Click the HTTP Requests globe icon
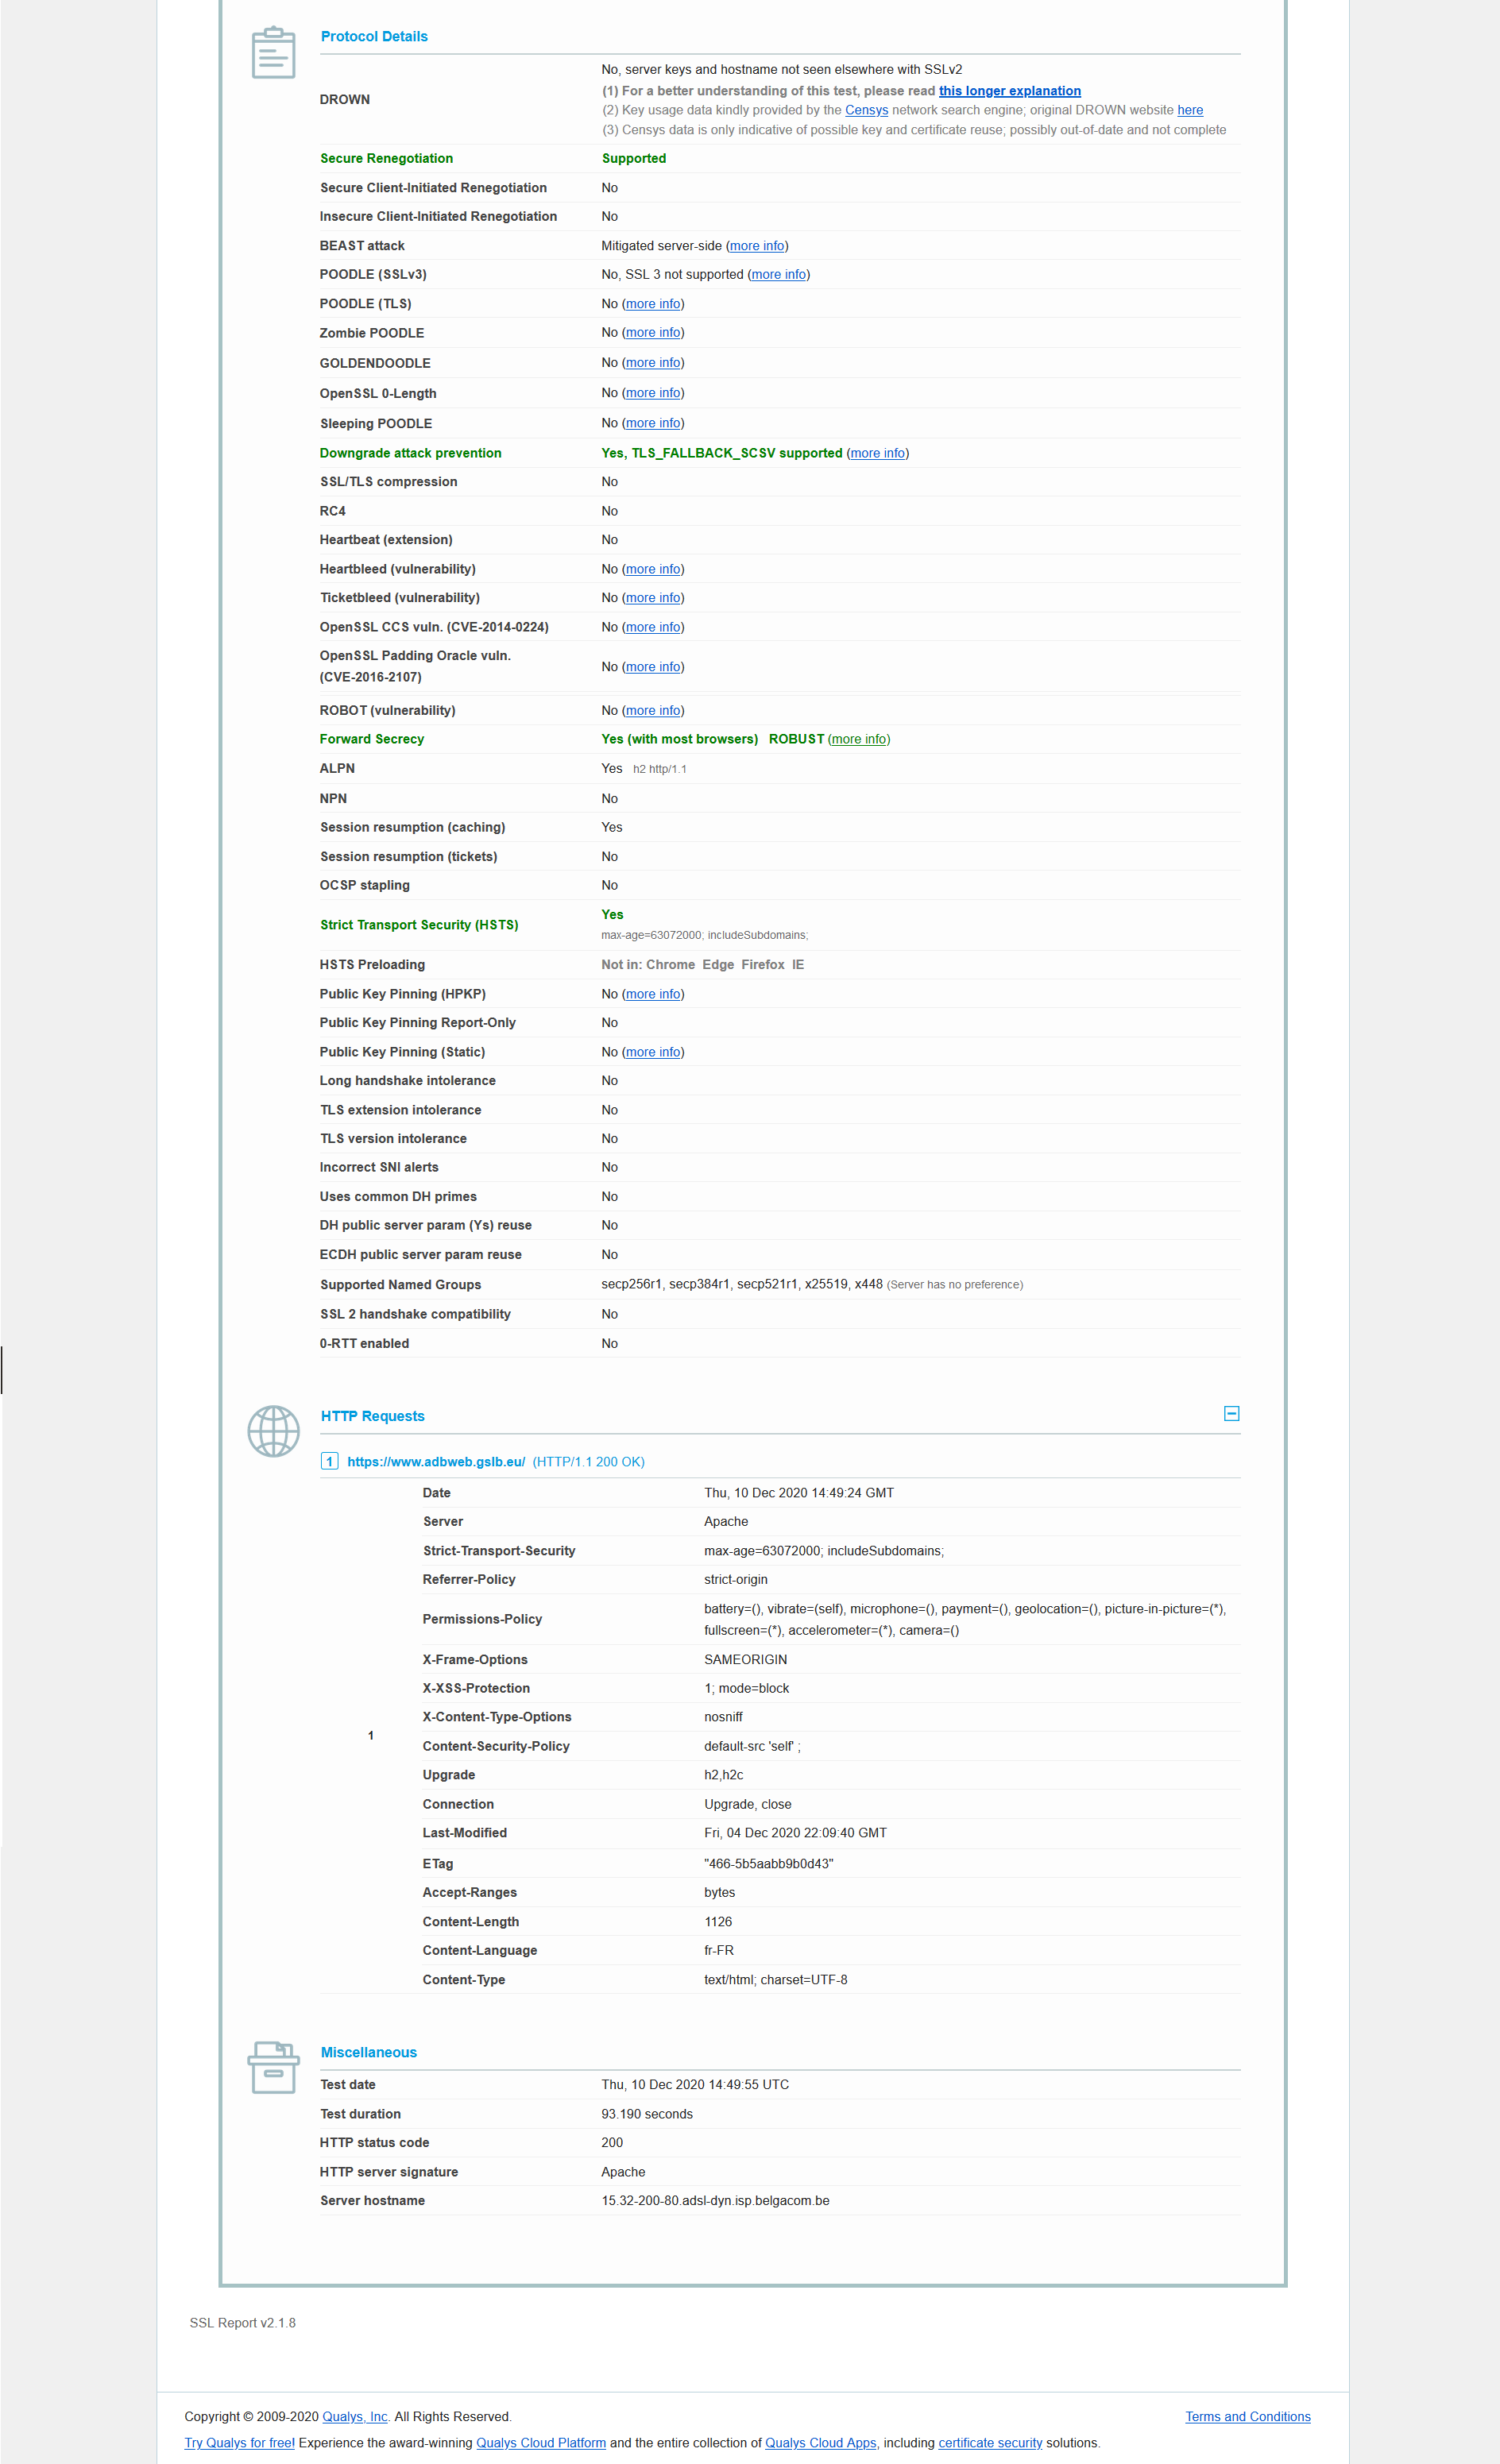 pyautogui.click(x=273, y=1431)
